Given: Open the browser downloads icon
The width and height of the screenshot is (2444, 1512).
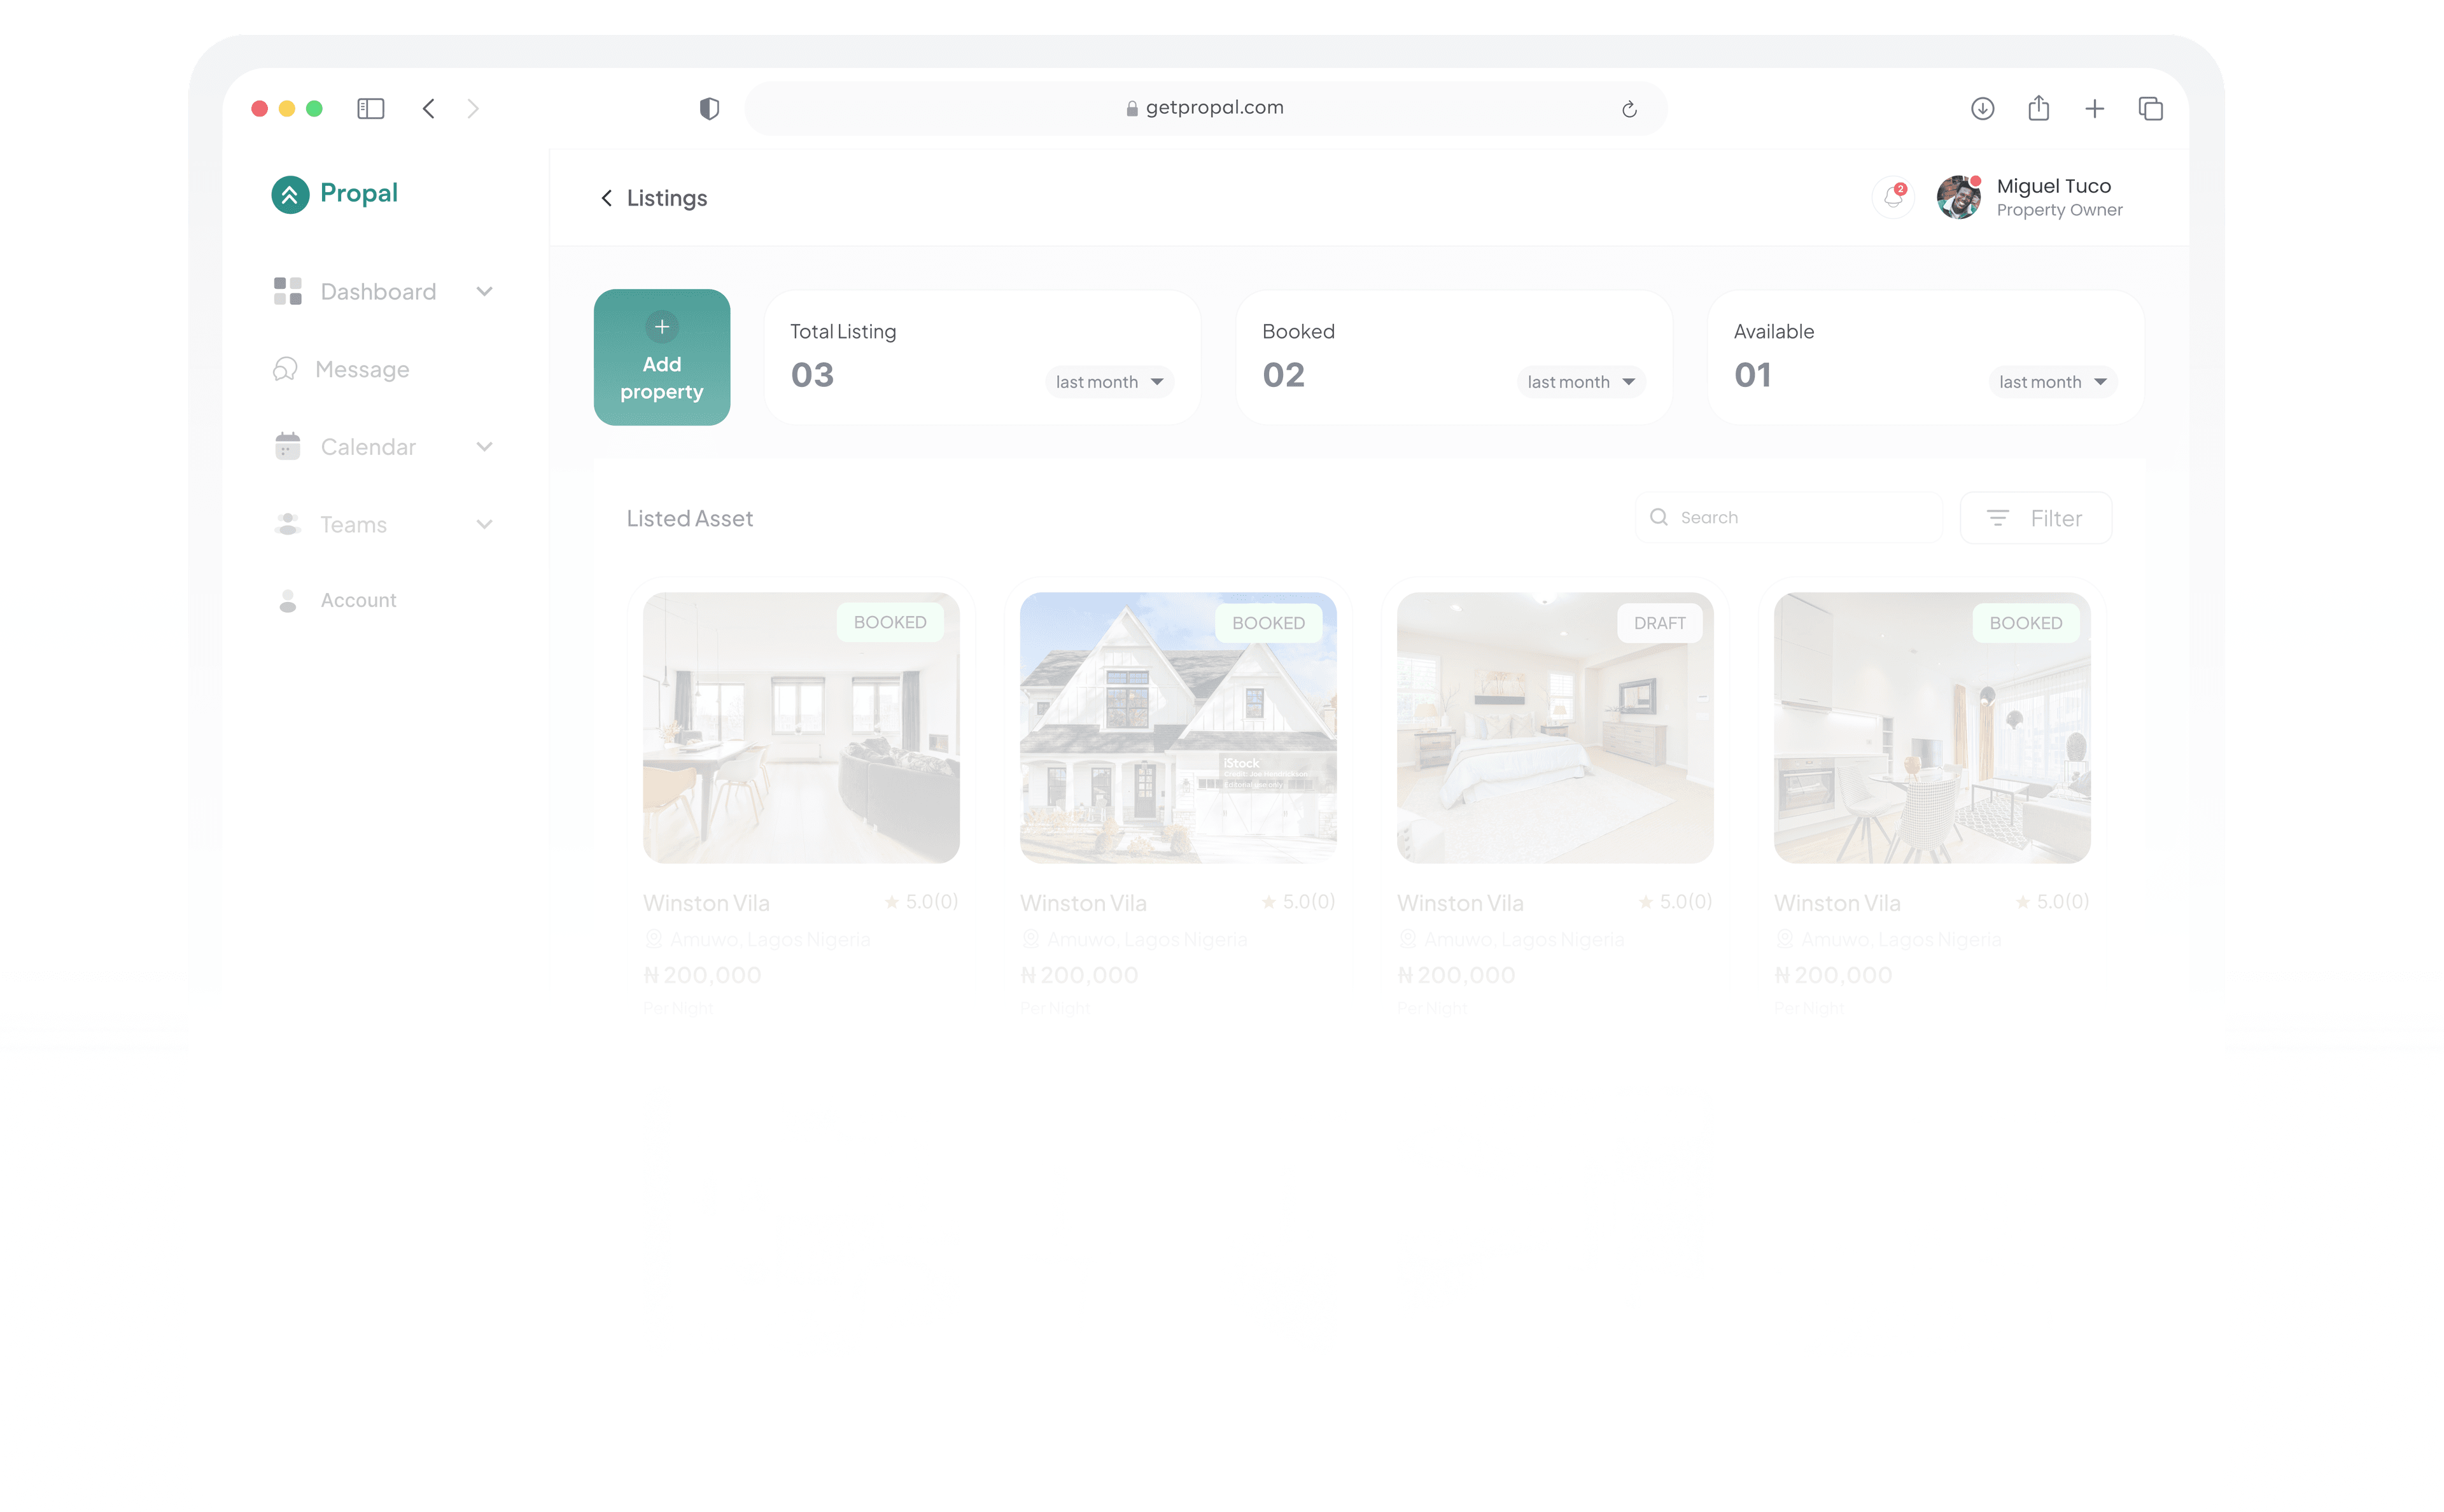Looking at the screenshot, I should [1982, 108].
